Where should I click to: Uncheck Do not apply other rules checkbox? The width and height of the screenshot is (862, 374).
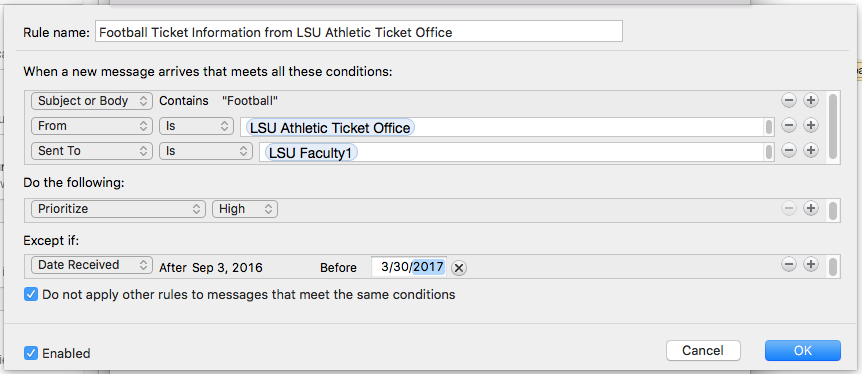tap(31, 294)
